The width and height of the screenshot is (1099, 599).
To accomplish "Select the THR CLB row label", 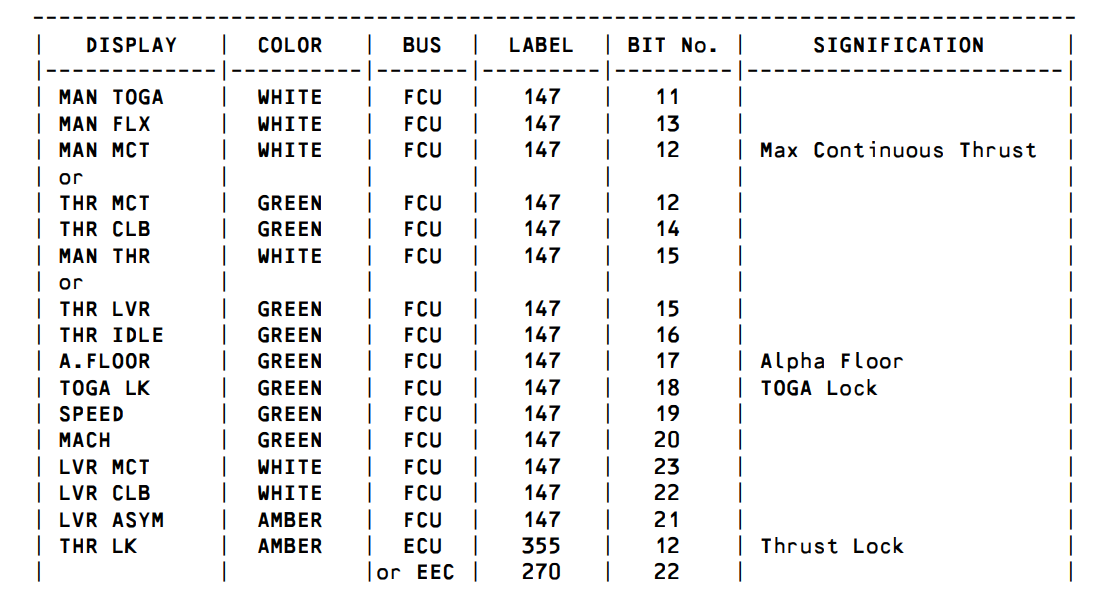I will tap(104, 229).
